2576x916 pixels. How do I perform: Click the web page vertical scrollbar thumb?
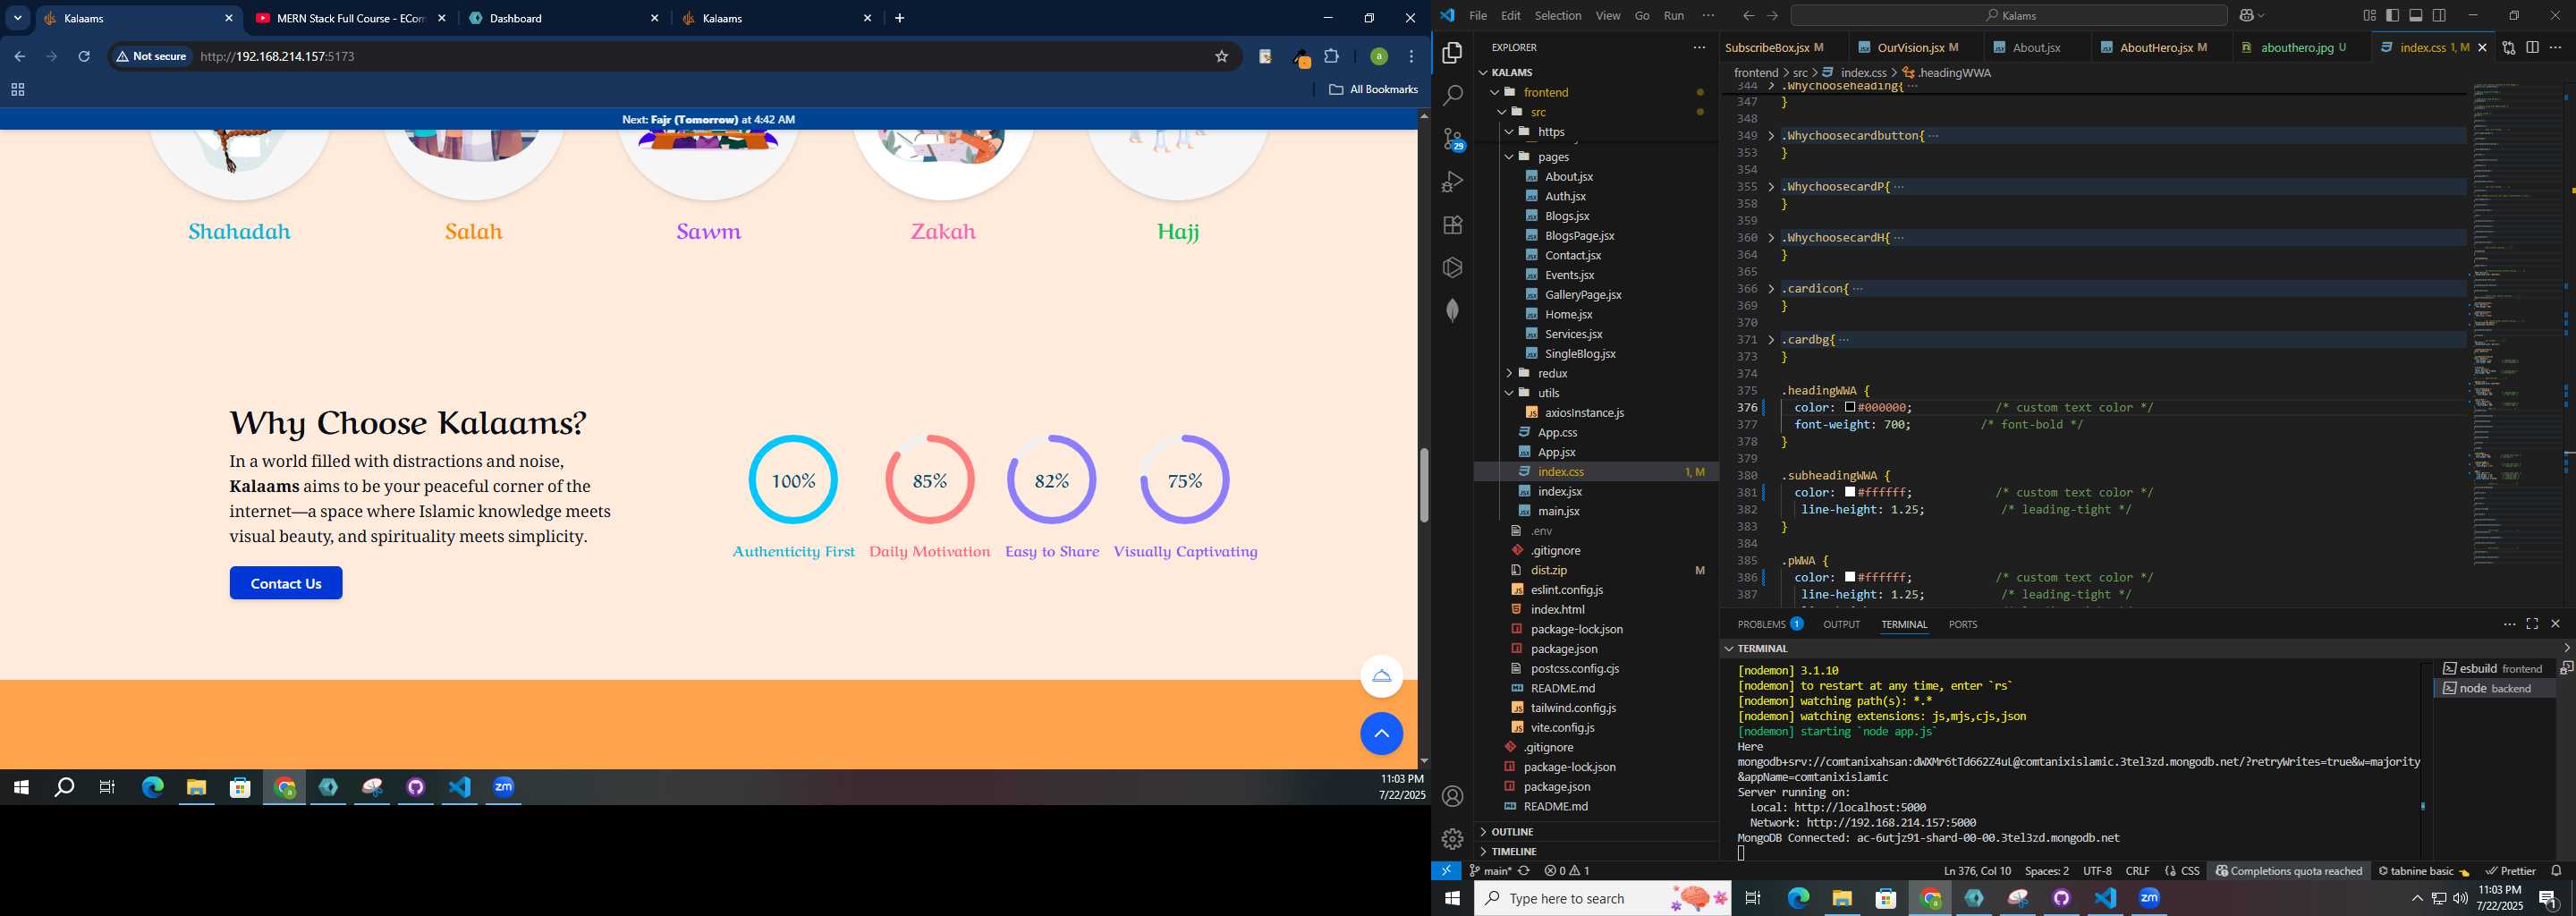pos(1424,486)
